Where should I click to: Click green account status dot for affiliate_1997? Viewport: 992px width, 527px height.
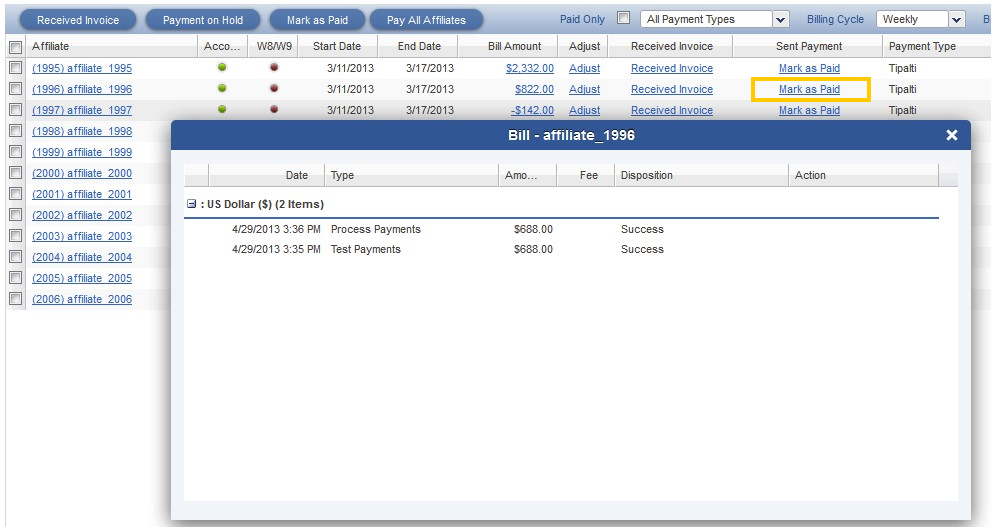tap(222, 109)
